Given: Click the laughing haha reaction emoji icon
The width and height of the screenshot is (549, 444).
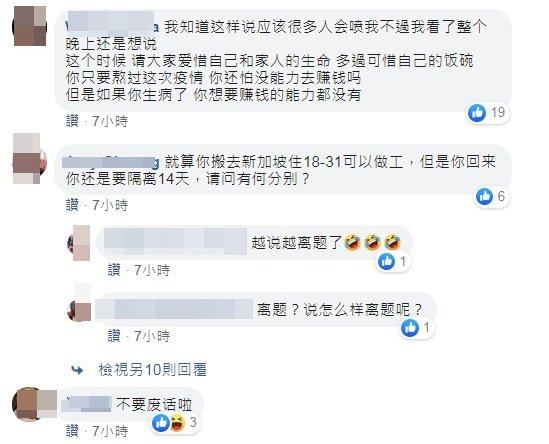Looking at the screenshot, I should pyautogui.click(x=178, y=423).
